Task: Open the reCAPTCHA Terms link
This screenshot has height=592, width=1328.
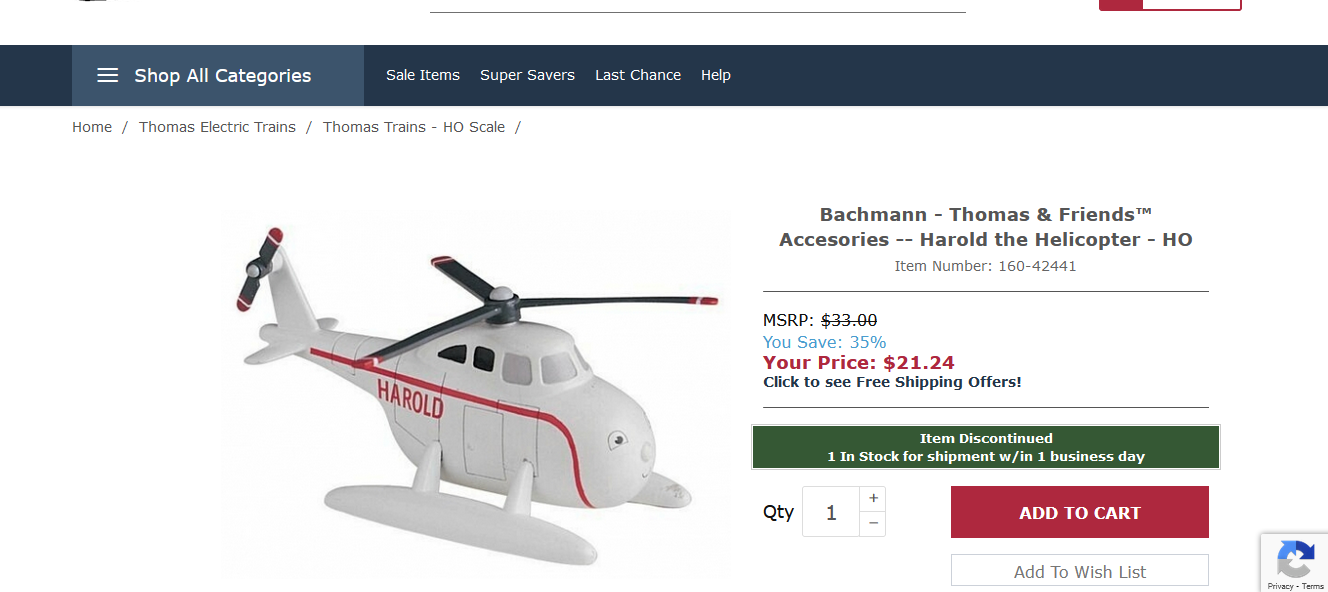Action: [x=1312, y=586]
